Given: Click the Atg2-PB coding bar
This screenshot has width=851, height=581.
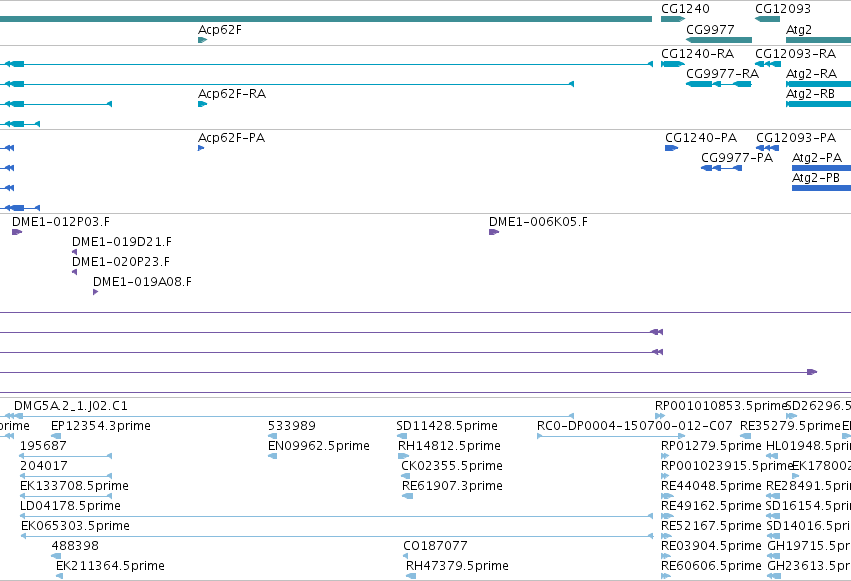Looking at the screenshot, I should [821, 188].
